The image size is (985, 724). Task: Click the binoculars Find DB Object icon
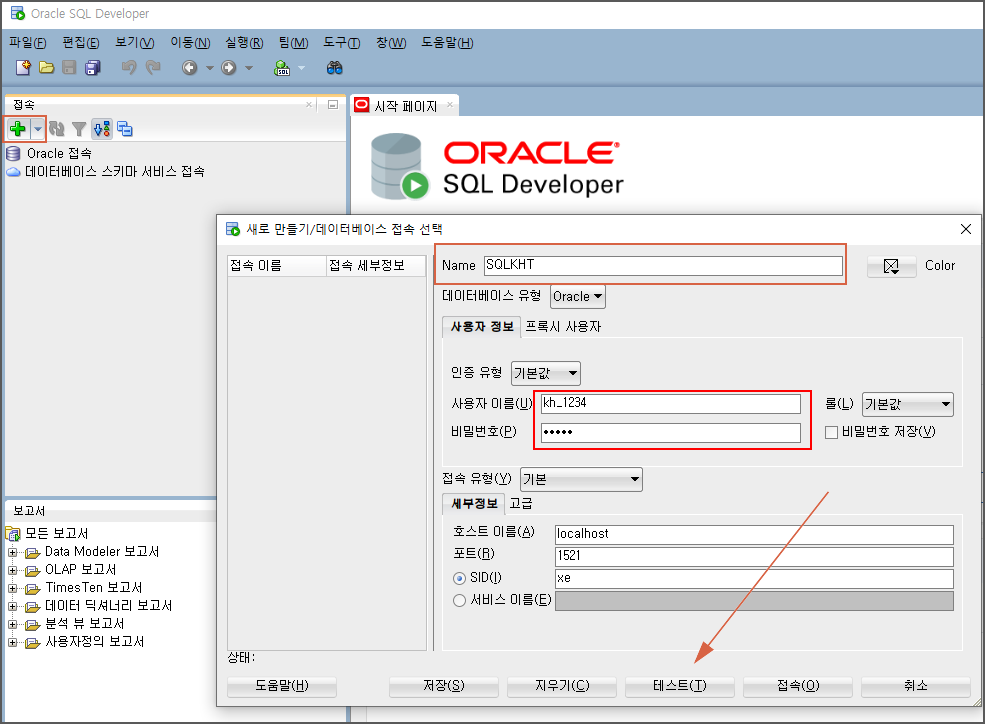[x=334, y=67]
